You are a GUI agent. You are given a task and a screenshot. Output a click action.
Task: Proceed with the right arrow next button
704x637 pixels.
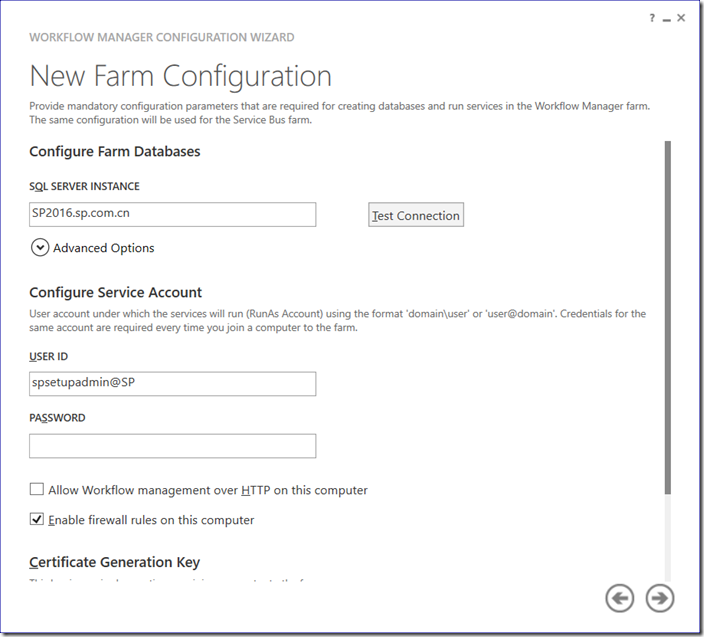[660, 598]
